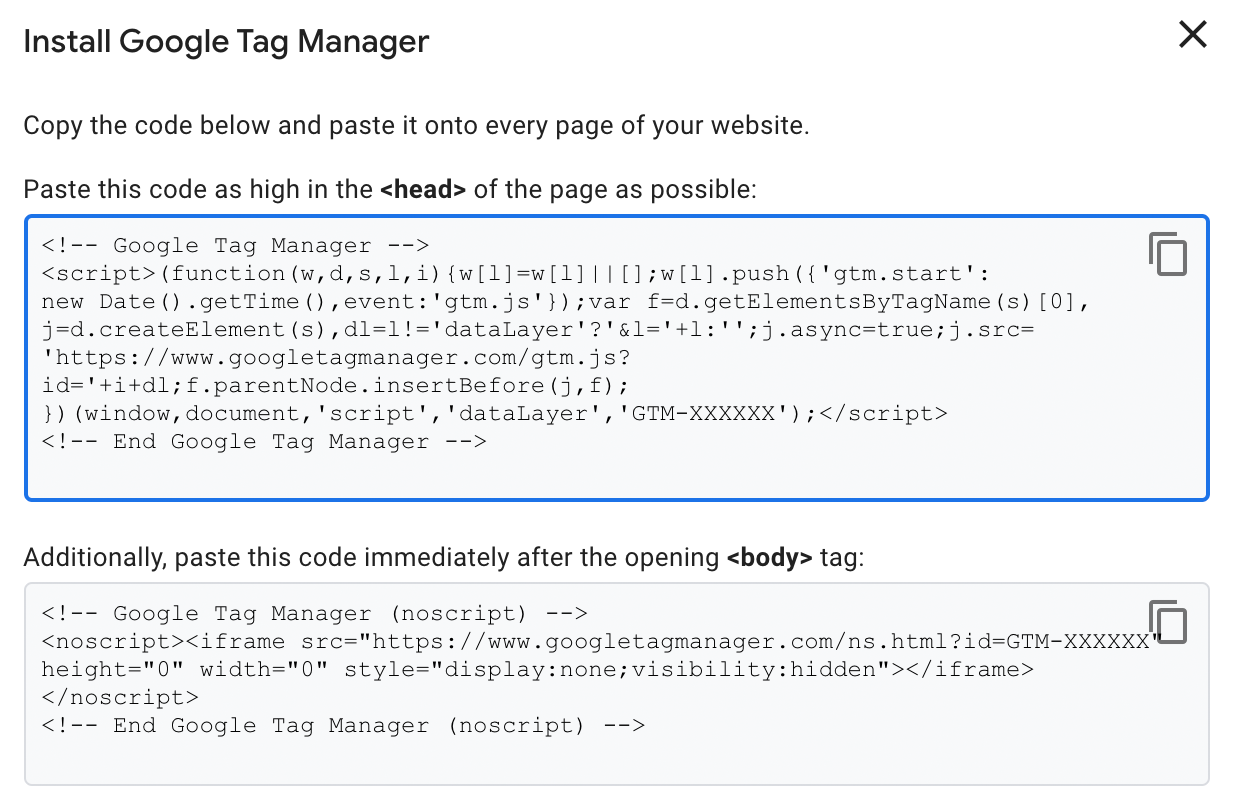Click the height="0" width="0" style line
This screenshot has height=812, width=1234.
point(538,669)
